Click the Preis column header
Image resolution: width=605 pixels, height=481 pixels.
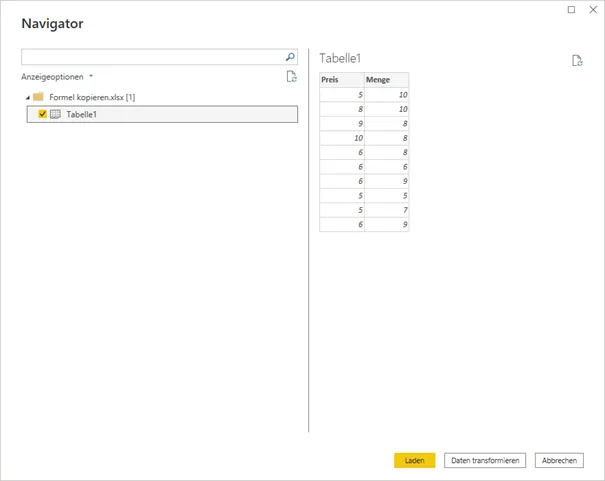pos(342,80)
